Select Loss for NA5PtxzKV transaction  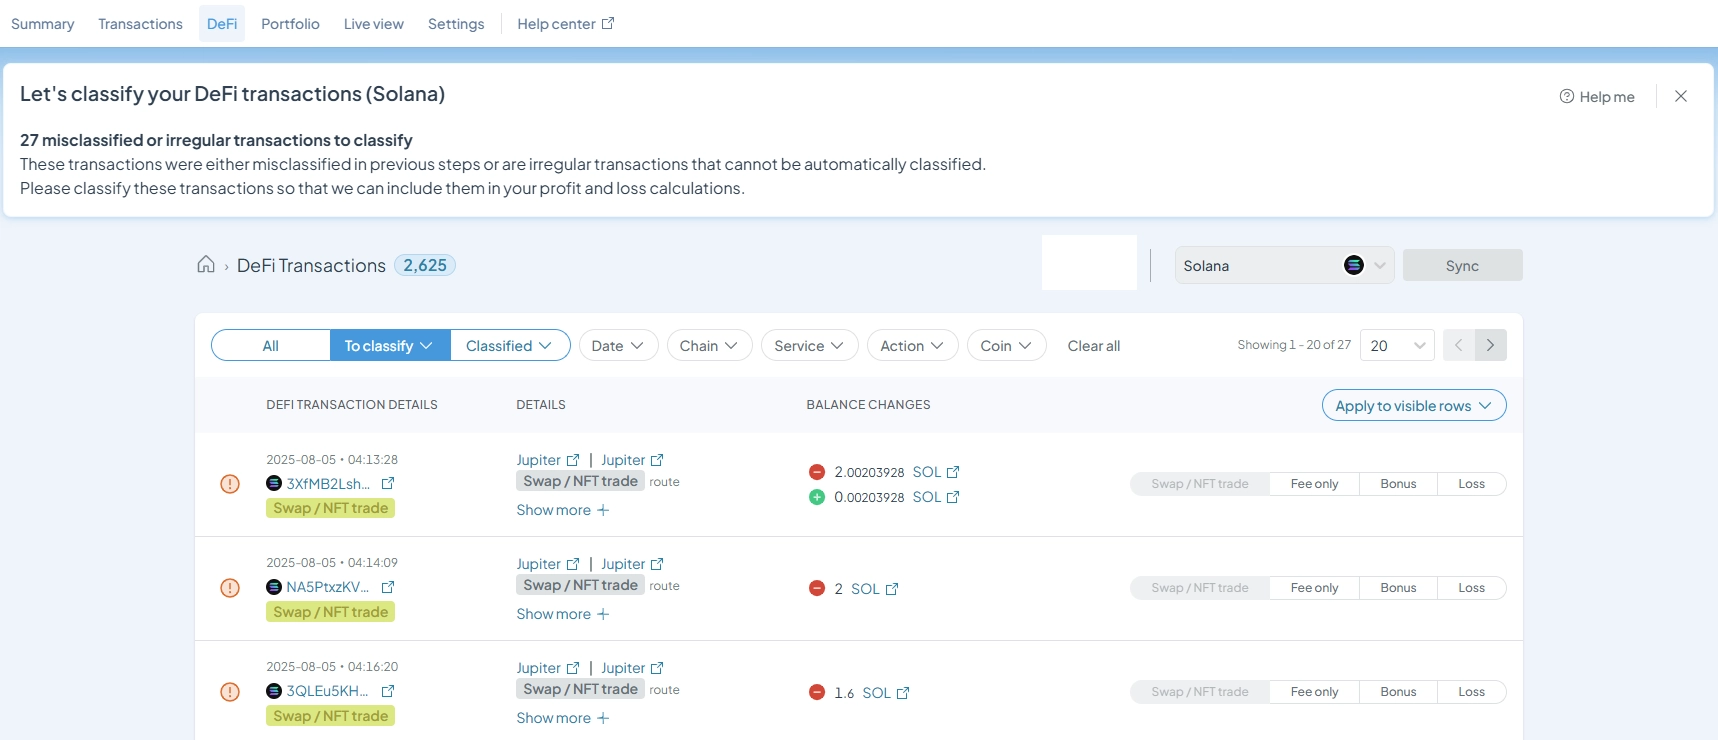(x=1471, y=588)
